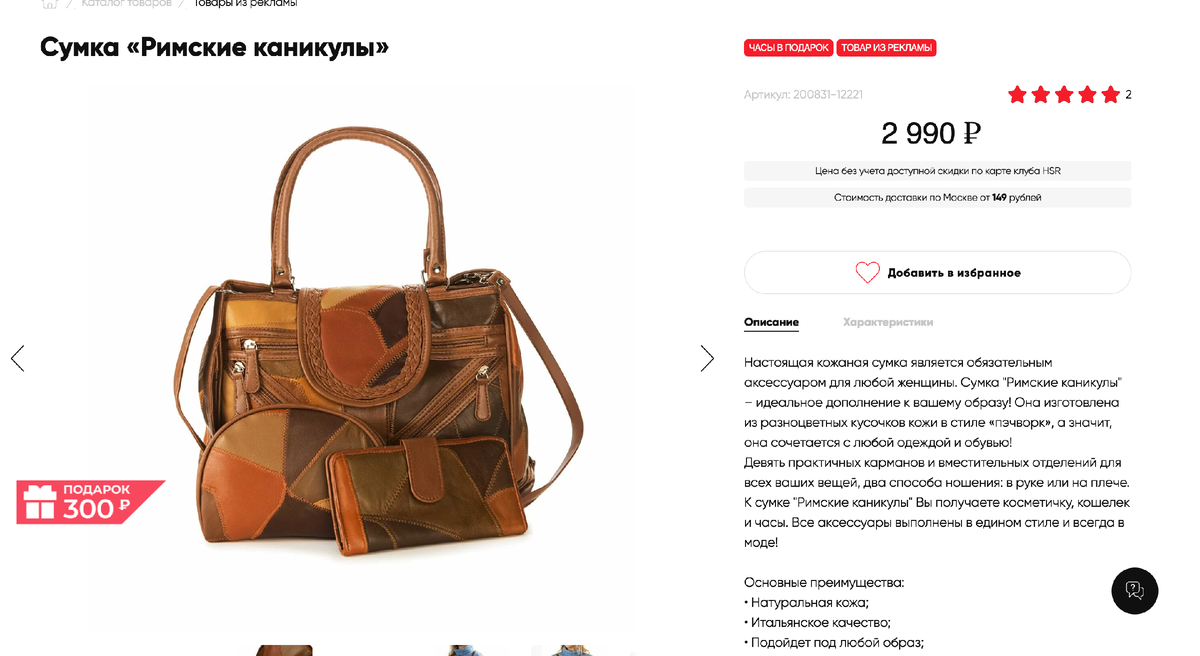Screen dimensions: 1200x656
Task: Open Каталог товаров breadcrumb link
Action: [126, 3]
